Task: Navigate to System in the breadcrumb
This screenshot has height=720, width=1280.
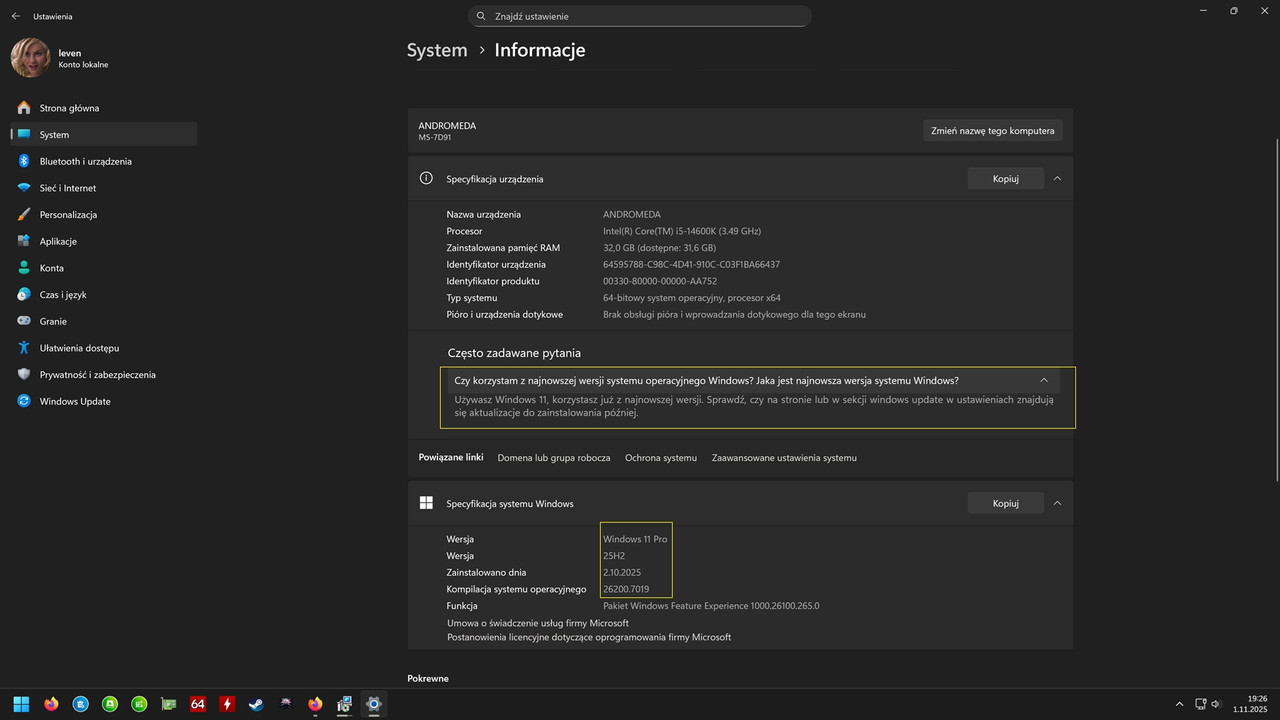Action: (x=437, y=50)
